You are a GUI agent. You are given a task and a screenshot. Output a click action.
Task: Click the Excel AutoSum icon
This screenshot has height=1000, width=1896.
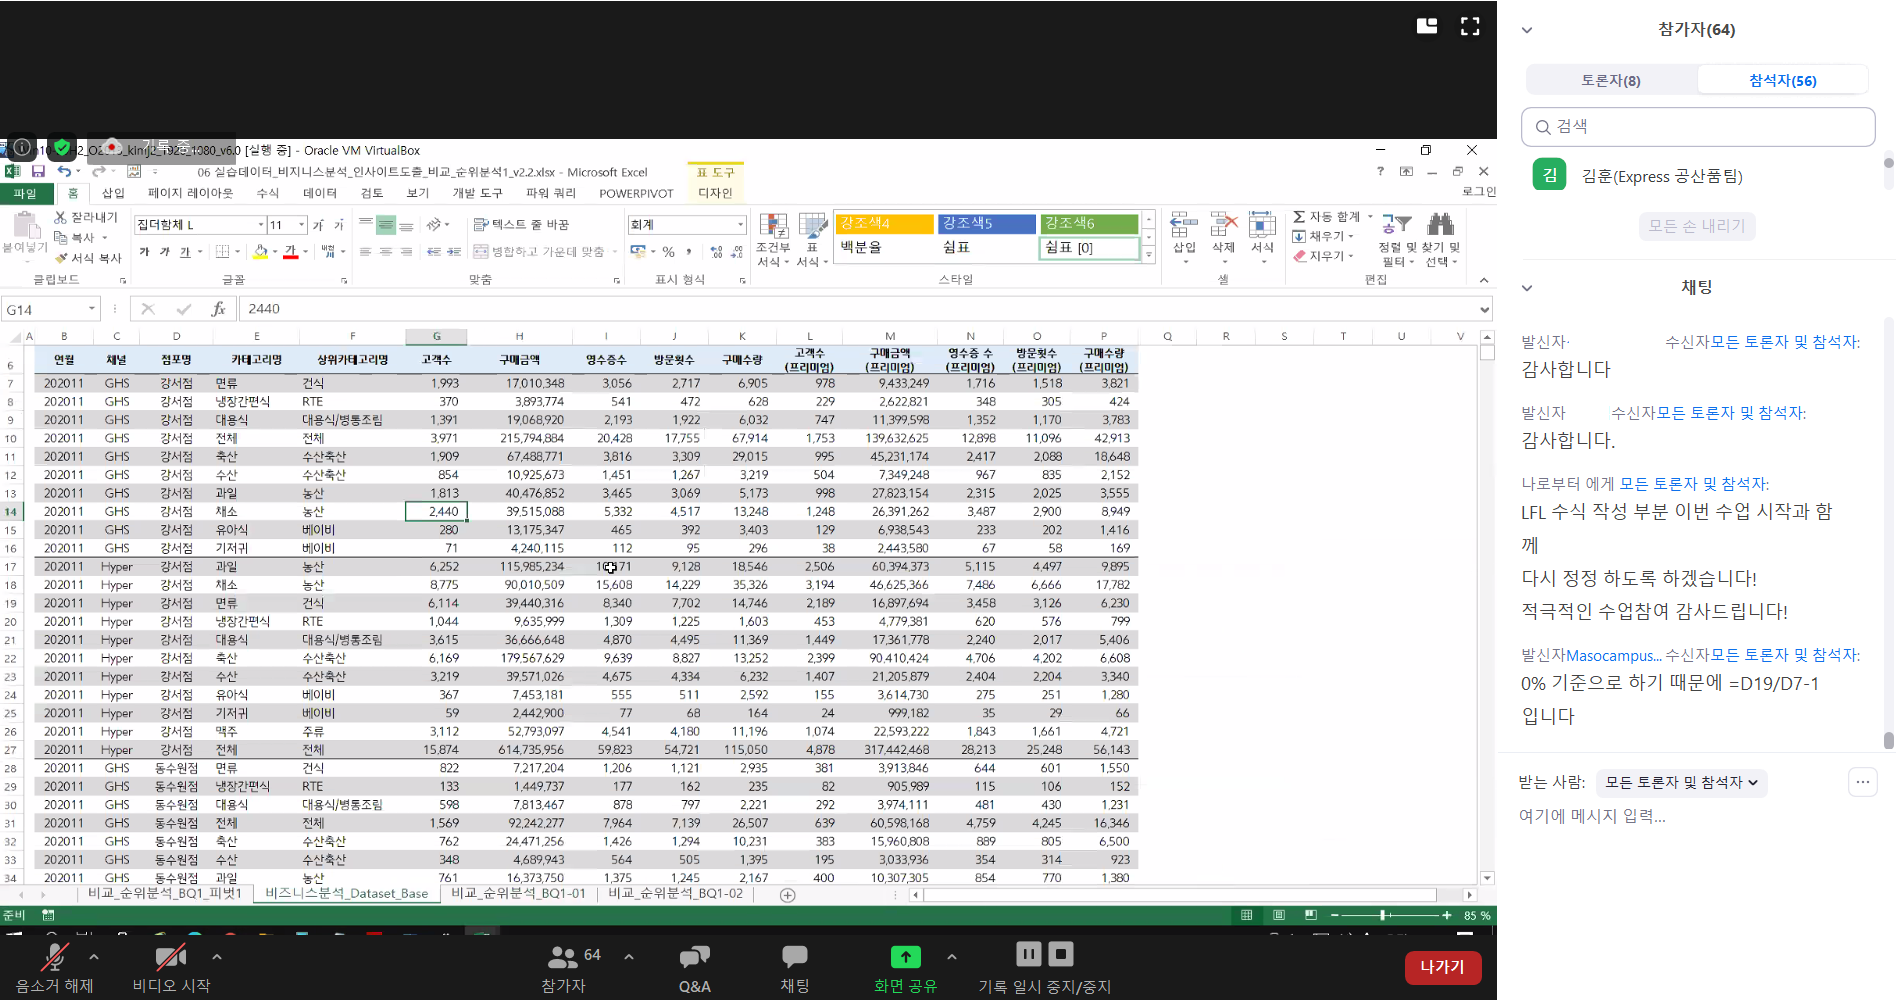tap(1299, 217)
